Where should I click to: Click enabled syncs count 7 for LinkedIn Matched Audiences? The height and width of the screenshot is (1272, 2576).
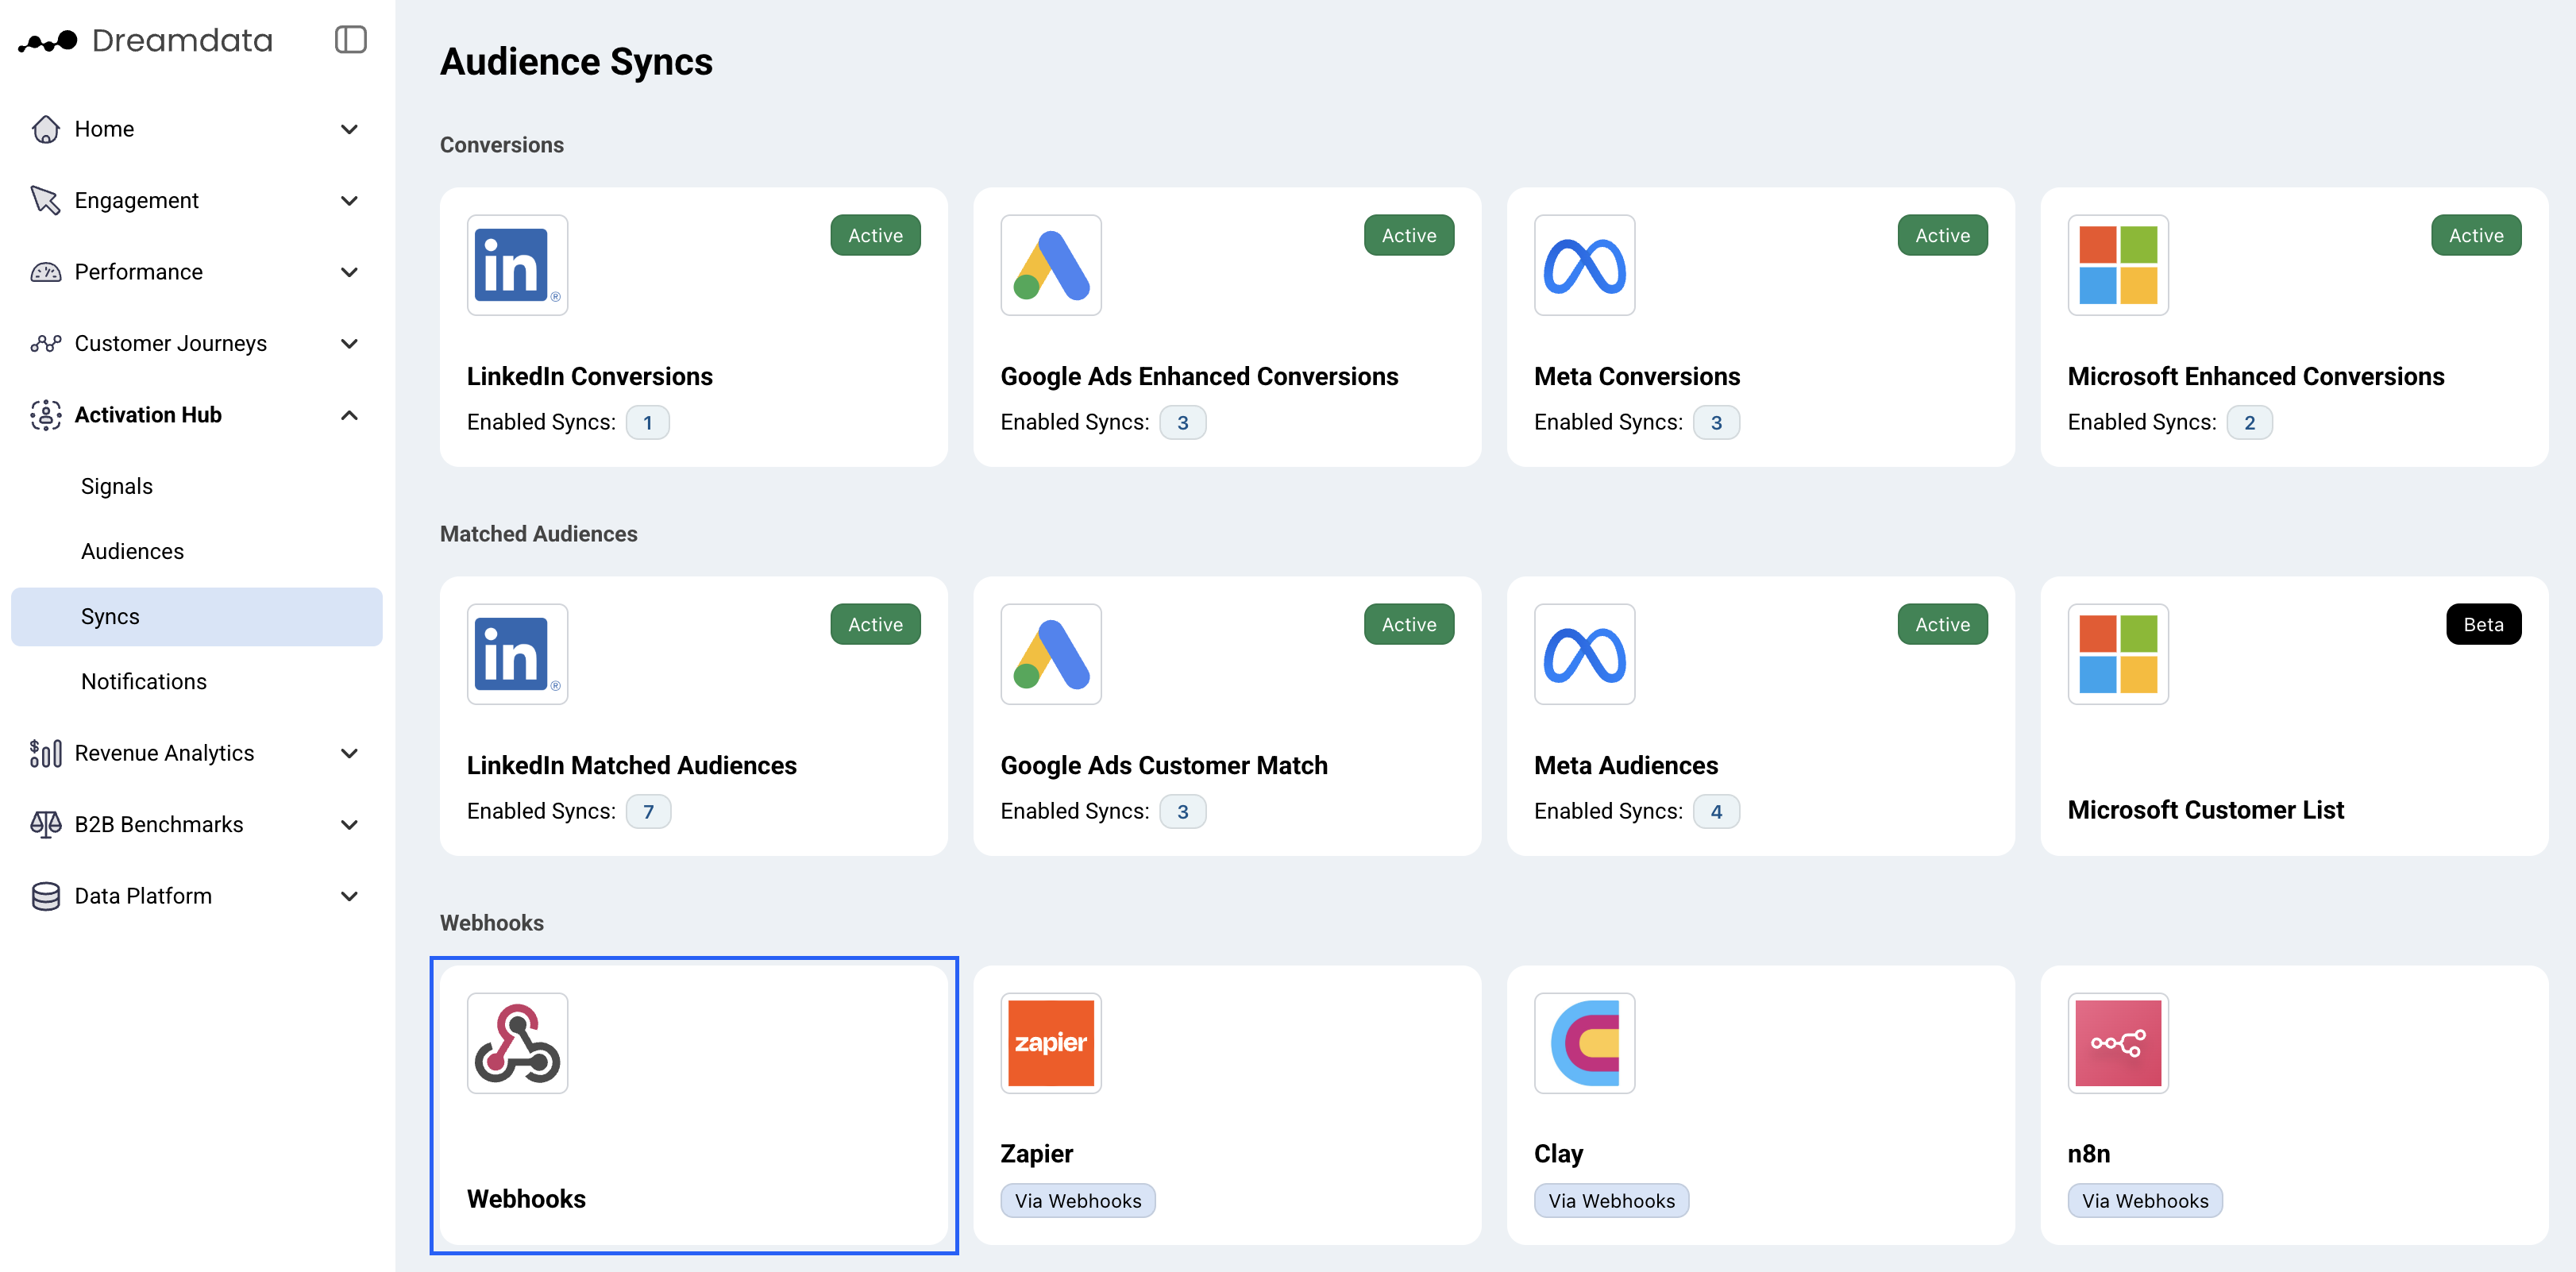648,811
